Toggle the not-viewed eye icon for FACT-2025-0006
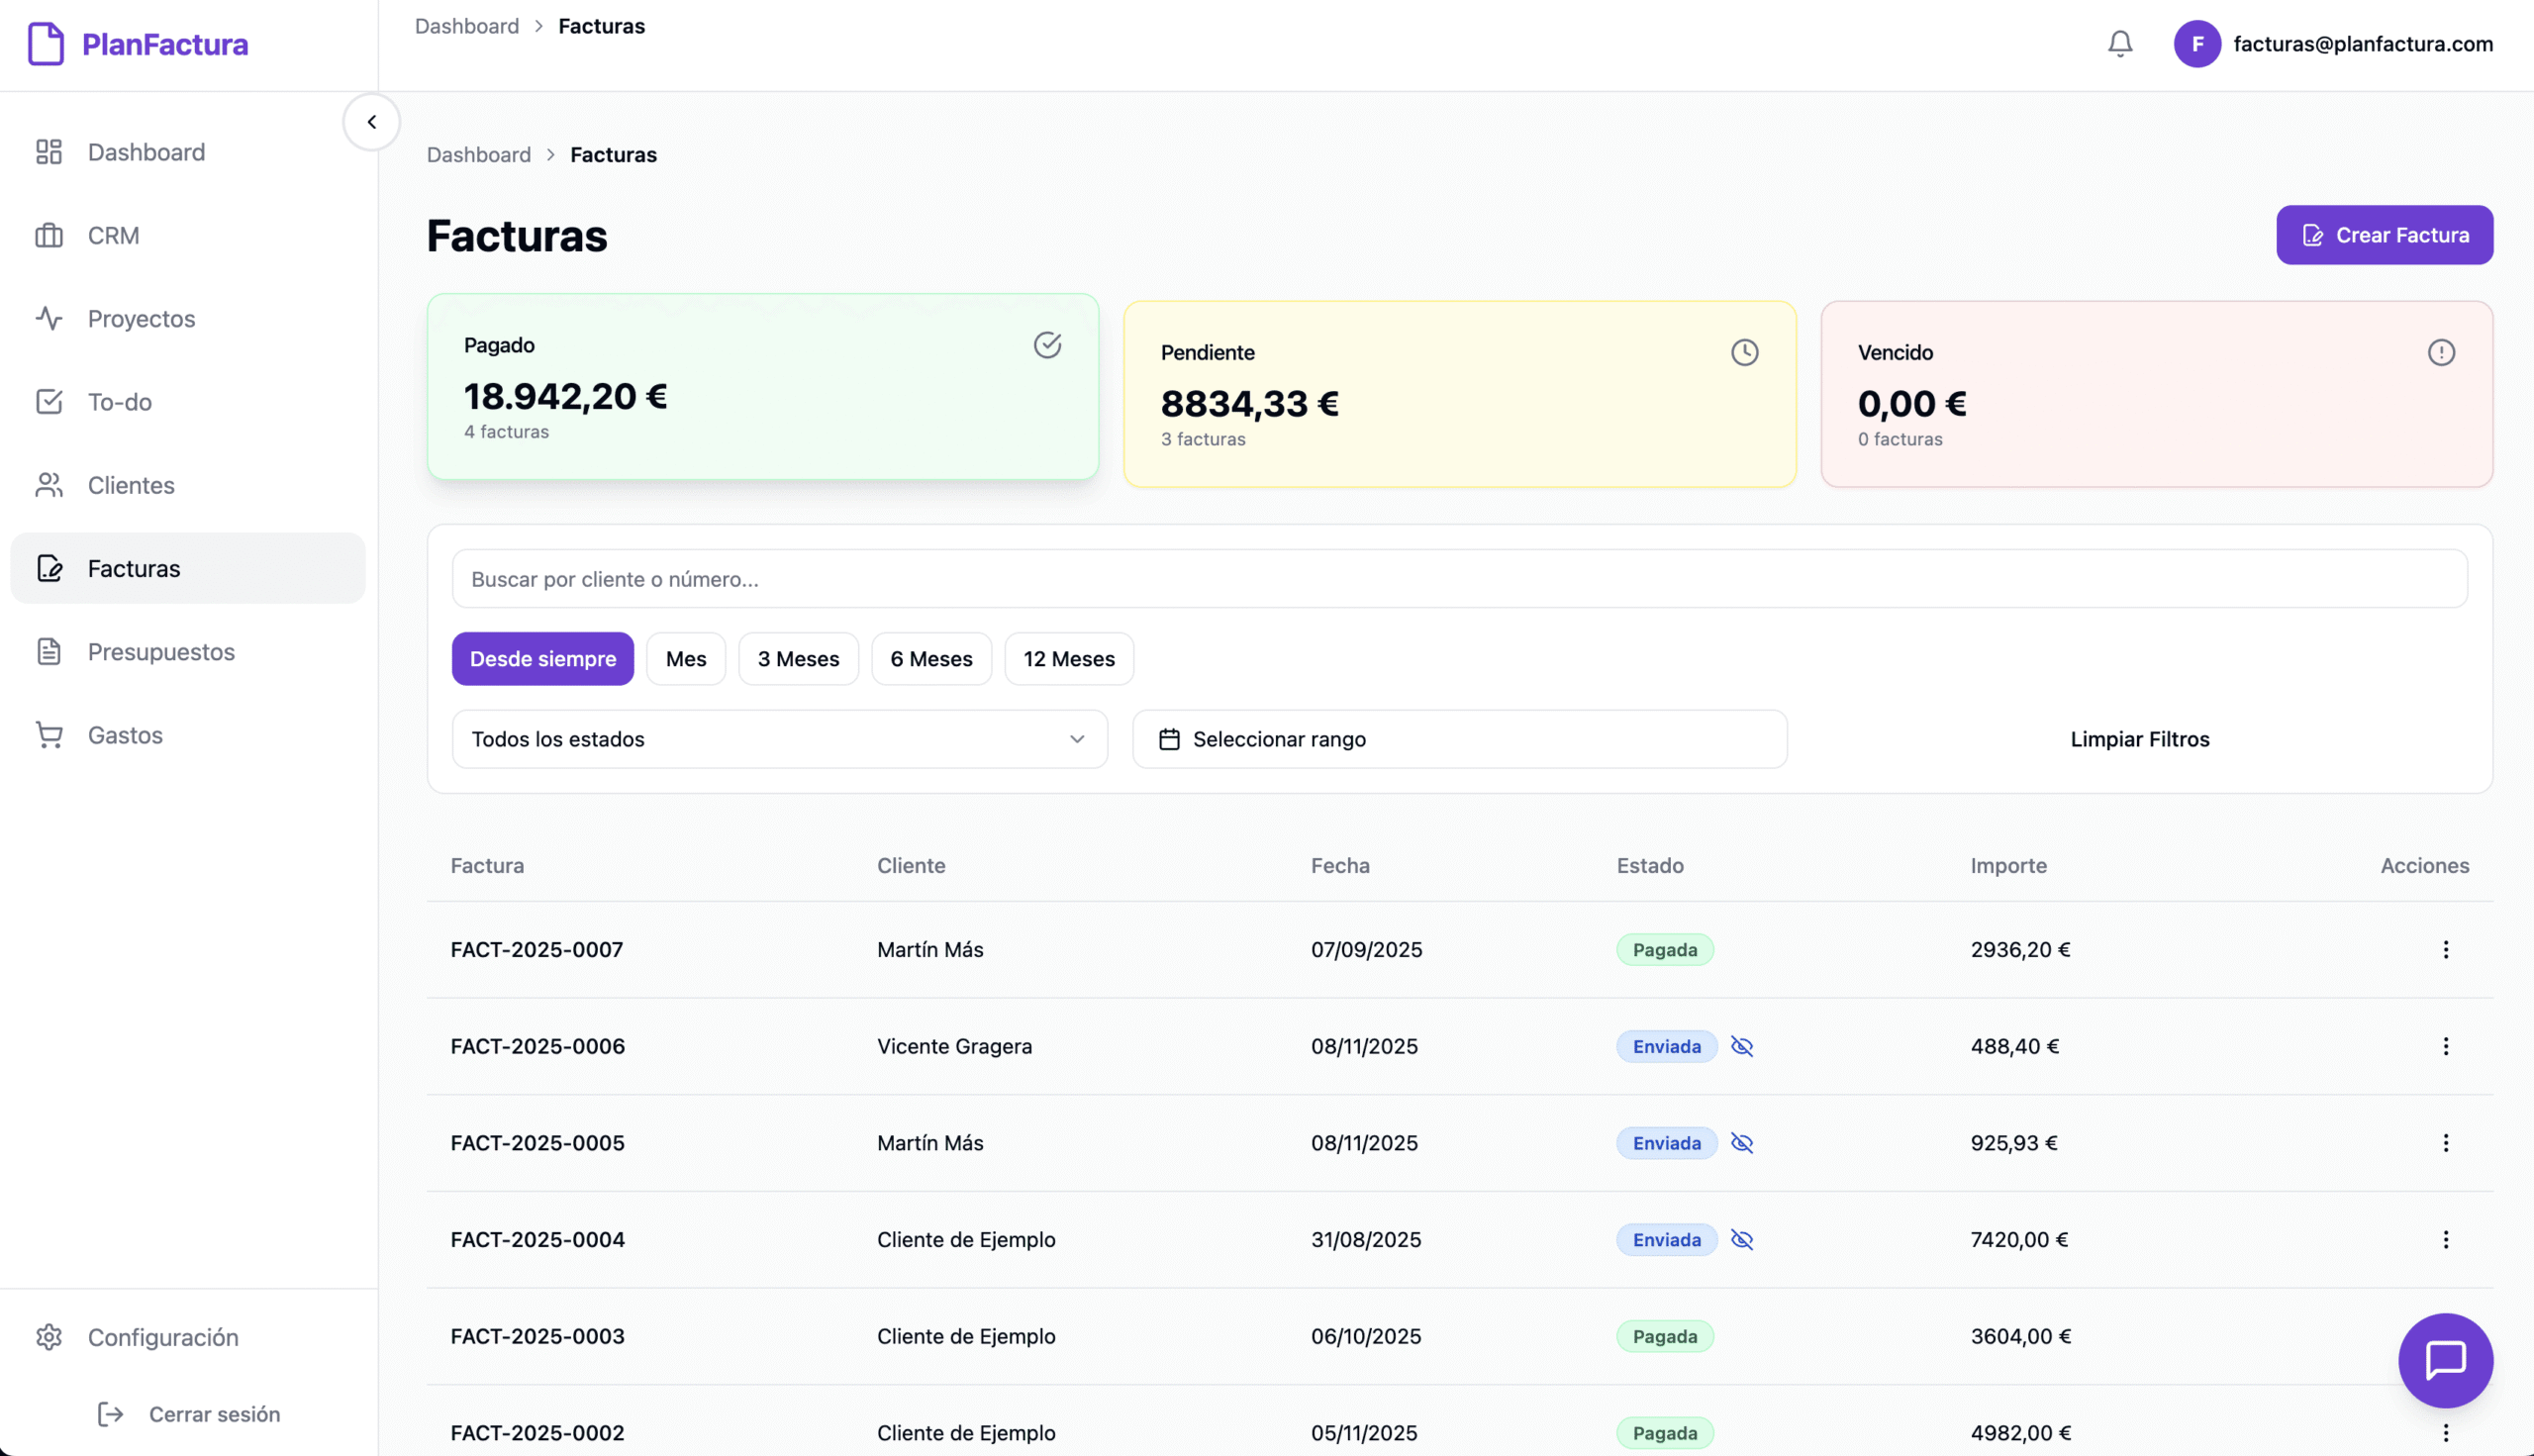The image size is (2534, 1456). coord(1741,1046)
